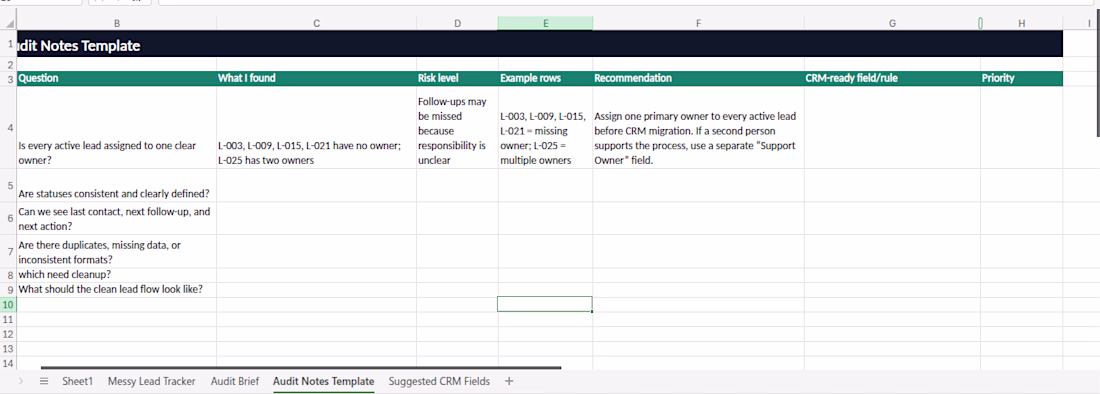Click the cell about every active lead owner
1100x394 pixels.
[x=116, y=128]
